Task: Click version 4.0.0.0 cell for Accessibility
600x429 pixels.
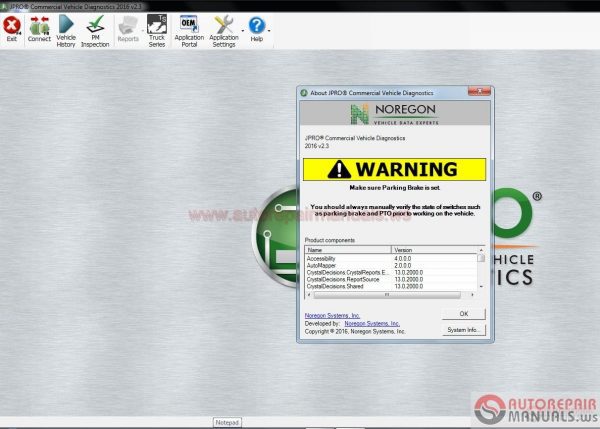Action: (403, 259)
